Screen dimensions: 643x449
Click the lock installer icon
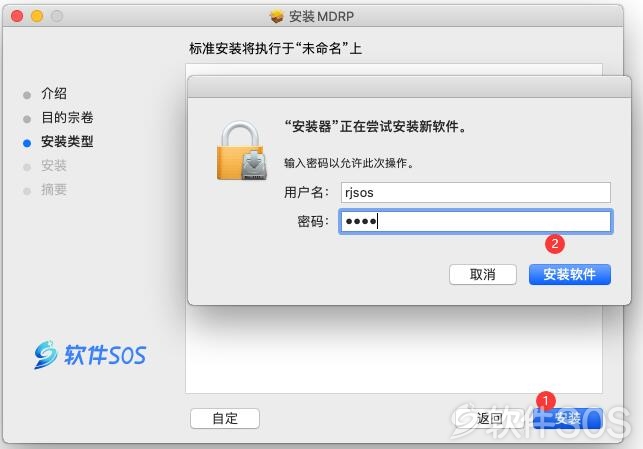(x=242, y=150)
